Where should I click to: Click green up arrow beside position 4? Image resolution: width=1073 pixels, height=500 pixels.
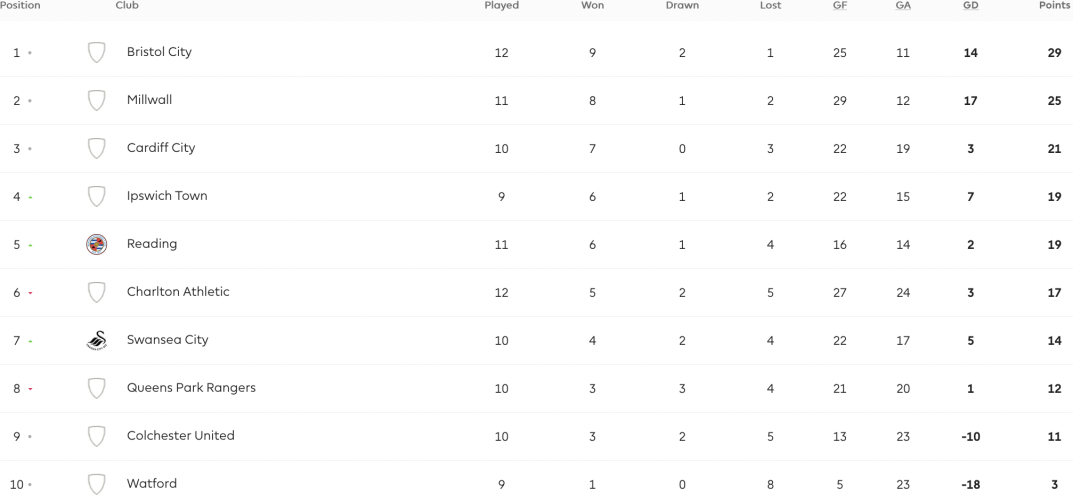click(30, 198)
